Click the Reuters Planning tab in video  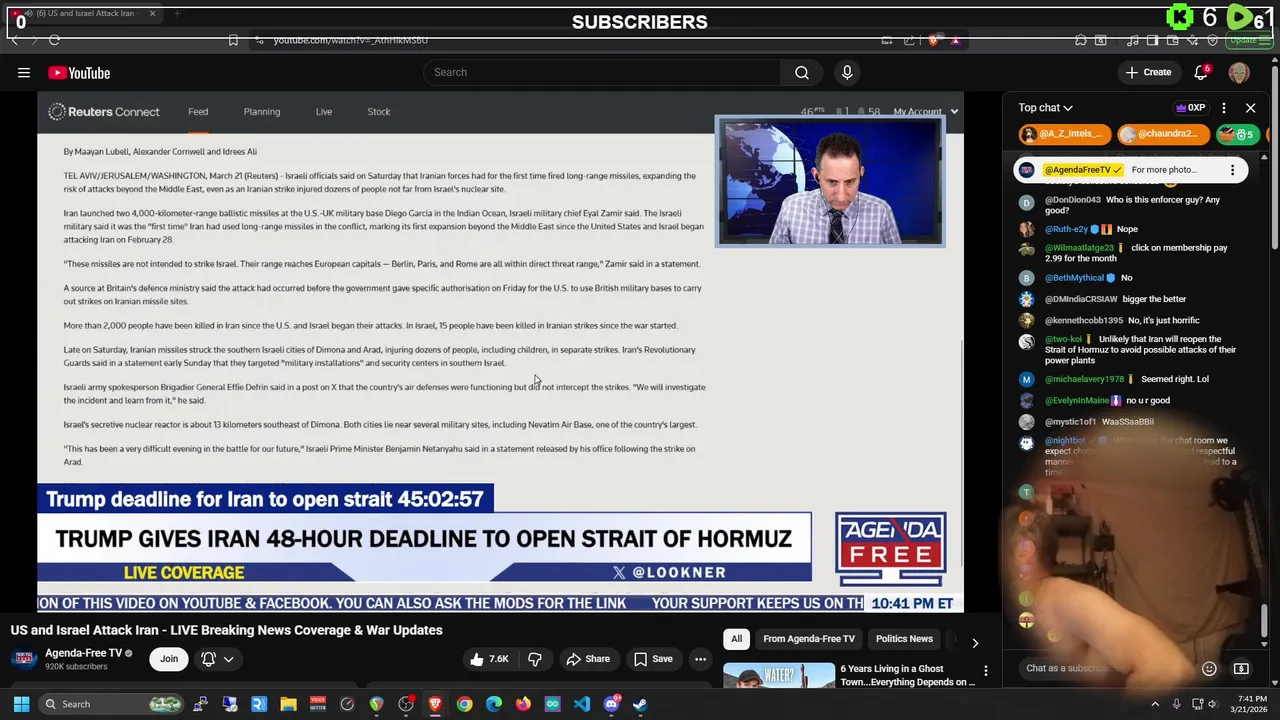262,112
